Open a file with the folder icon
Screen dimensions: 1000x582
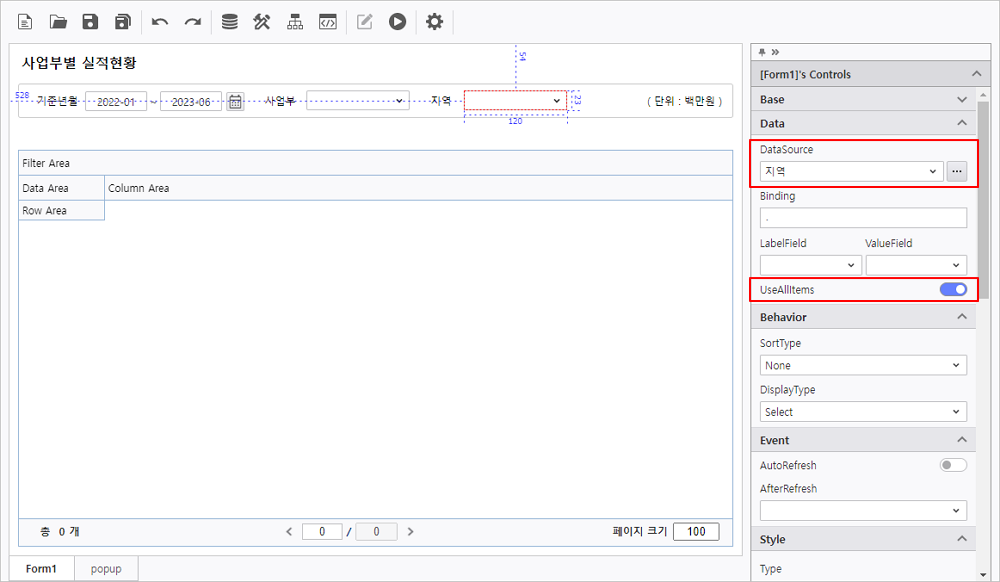tap(58, 21)
